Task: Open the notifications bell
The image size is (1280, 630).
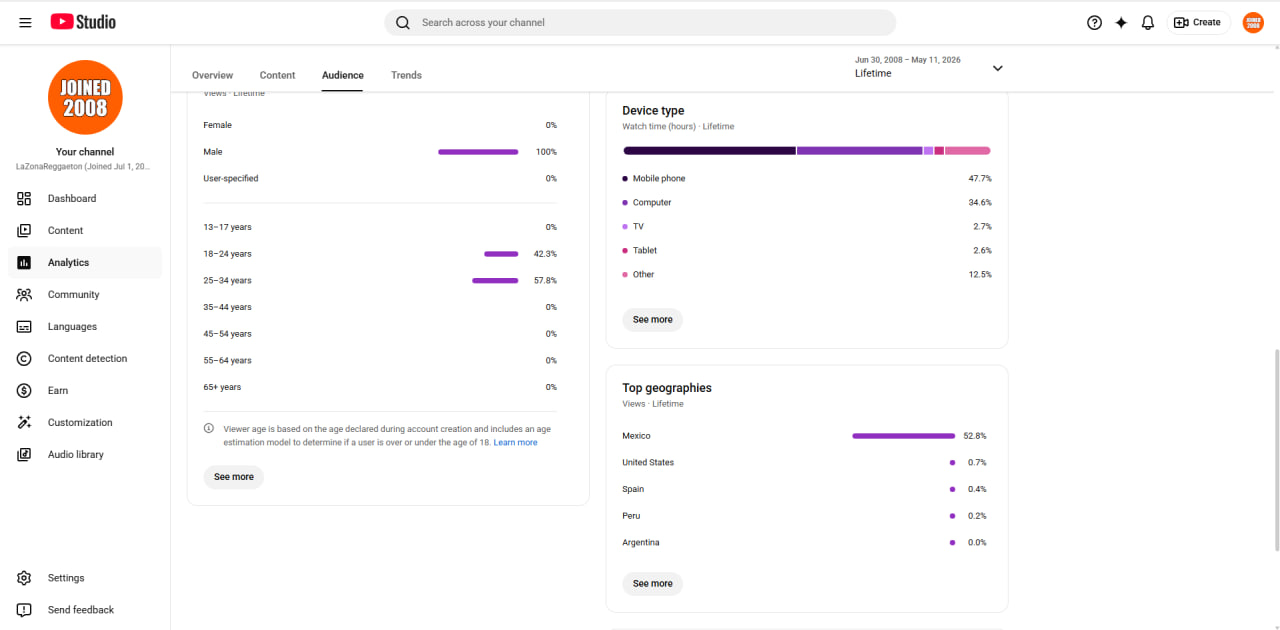Action: click(x=1148, y=22)
